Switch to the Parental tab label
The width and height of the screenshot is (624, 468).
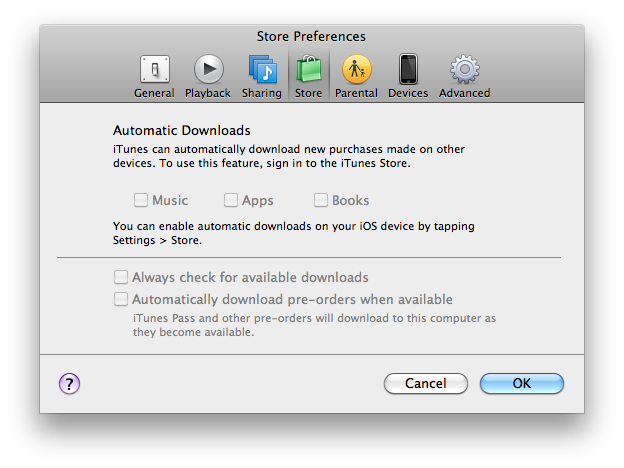pos(356,93)
